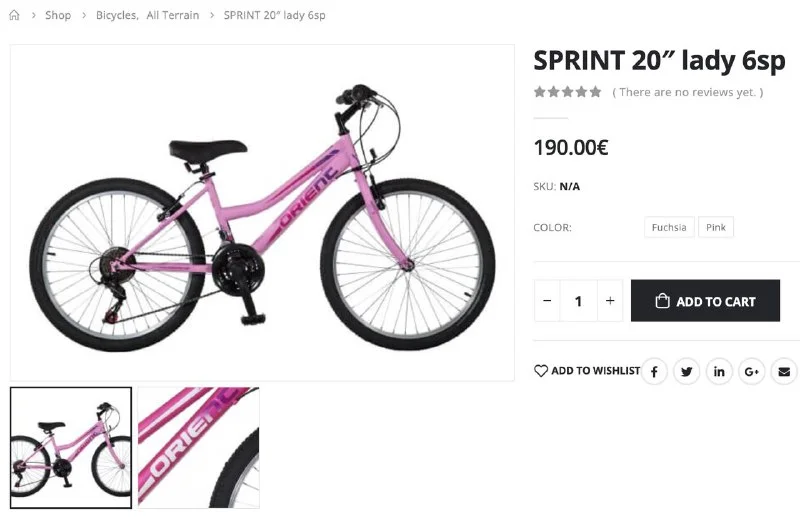The width and height of the screenshot is (800, 517).
Task: Select the Fuchsia color option
Action: [669, 228]
